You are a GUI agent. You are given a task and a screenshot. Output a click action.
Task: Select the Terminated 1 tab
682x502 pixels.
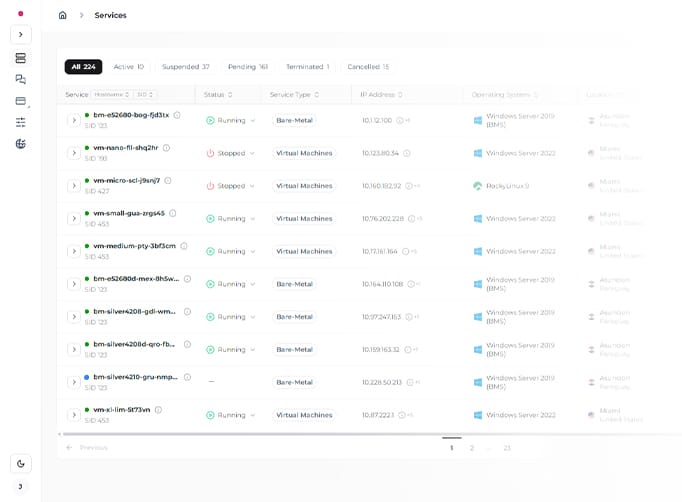coord(308,67)
